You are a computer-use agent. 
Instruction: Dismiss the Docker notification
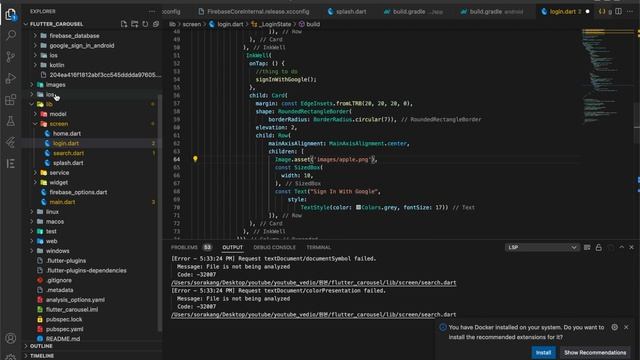pyautogui.click(x=626, y=327)
